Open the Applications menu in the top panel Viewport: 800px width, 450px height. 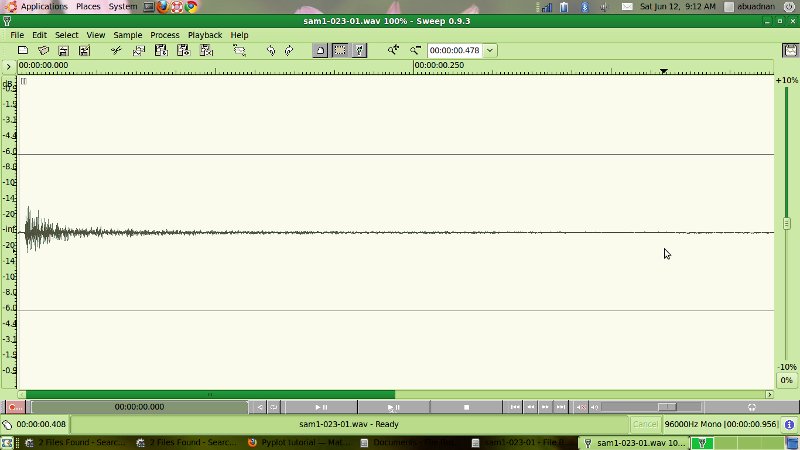(x=44, y=6)
